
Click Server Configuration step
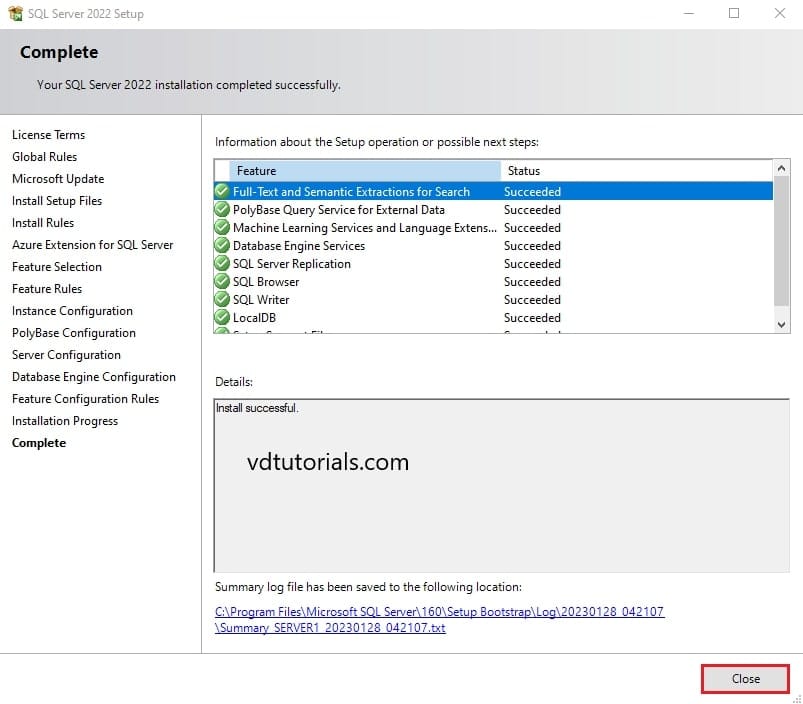67,355
